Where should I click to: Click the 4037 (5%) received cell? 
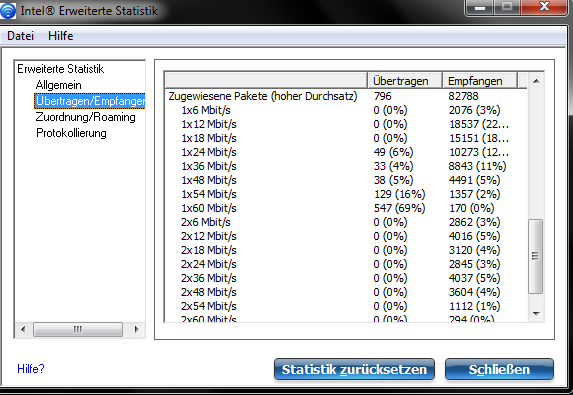475,278
